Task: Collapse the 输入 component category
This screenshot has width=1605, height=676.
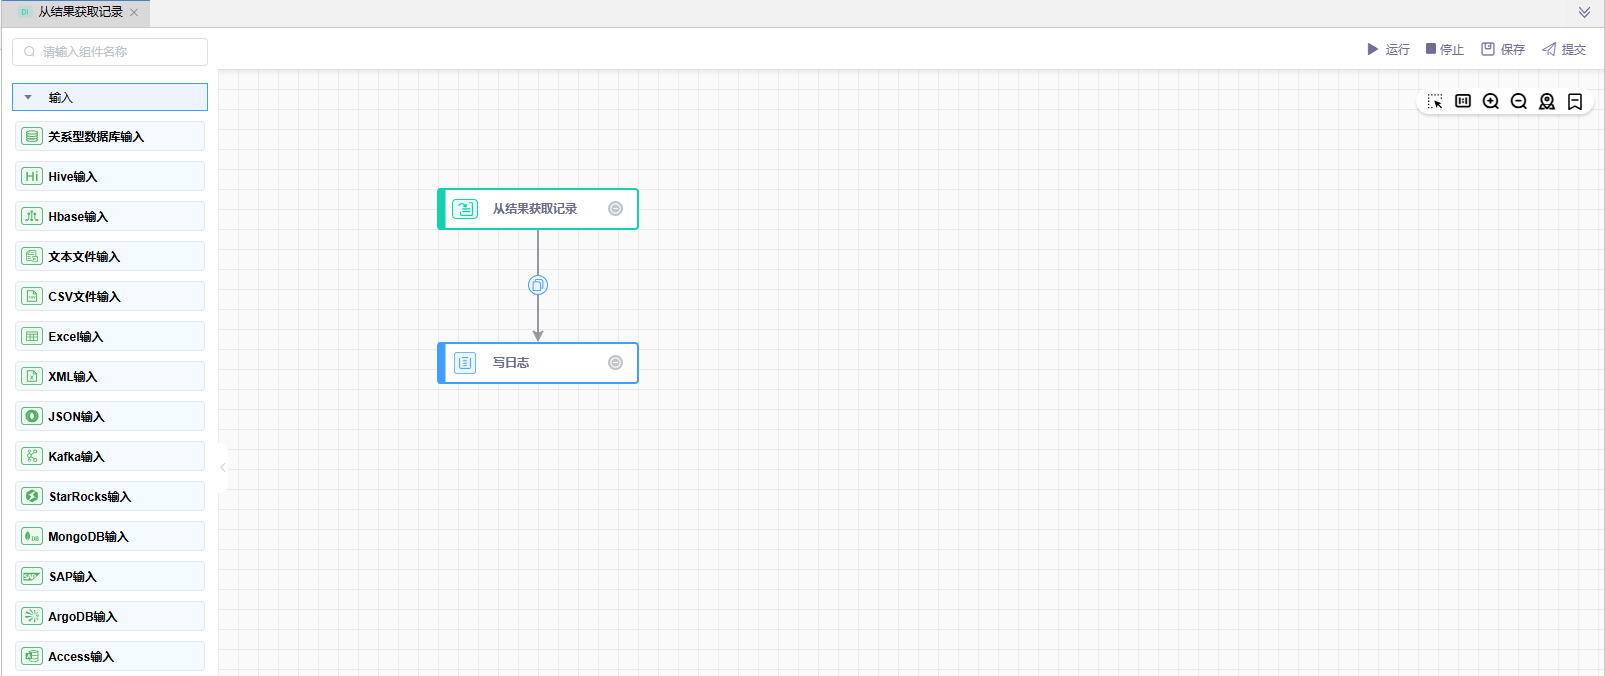Action: 28,97
